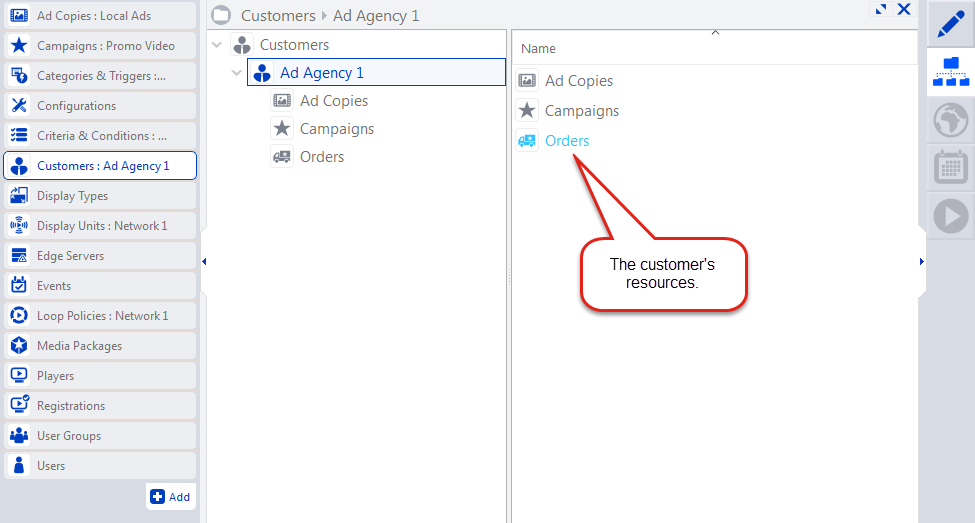Image resolution: width=975 pixels, height=523 pixels.
Task: Open Campaigns in the Name list
Action: coord(582,111)
